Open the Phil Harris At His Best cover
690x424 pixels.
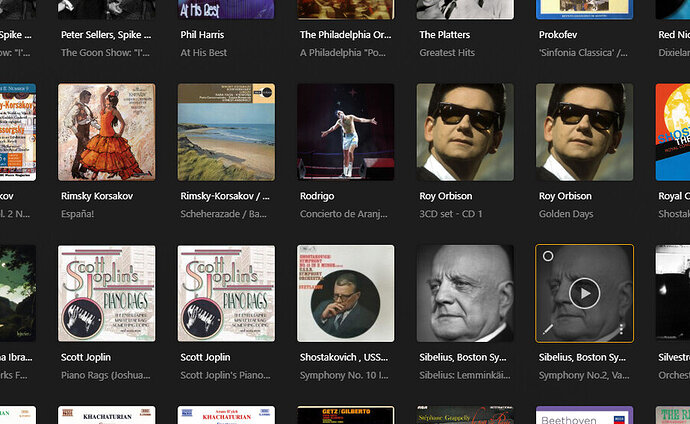tap(226, 9)
